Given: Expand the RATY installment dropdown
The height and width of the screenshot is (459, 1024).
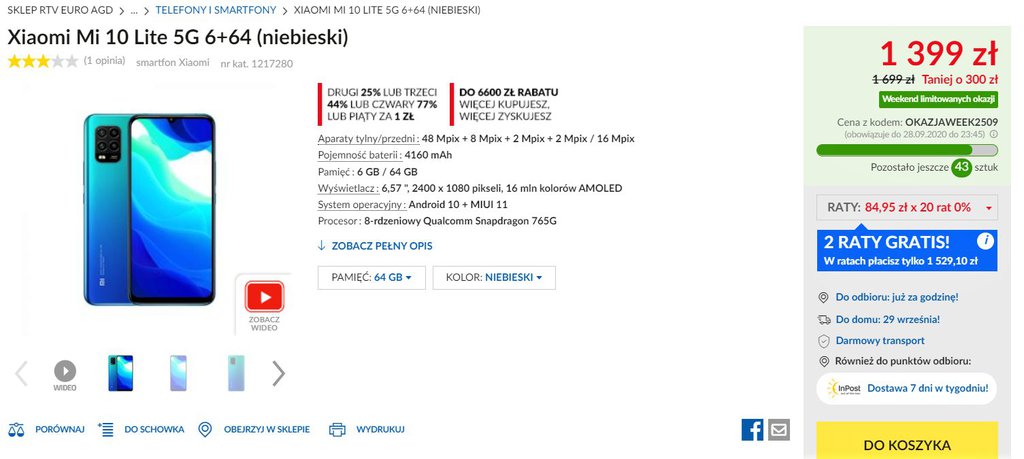Looking at the screenshot, I should [x=908, y=208].
